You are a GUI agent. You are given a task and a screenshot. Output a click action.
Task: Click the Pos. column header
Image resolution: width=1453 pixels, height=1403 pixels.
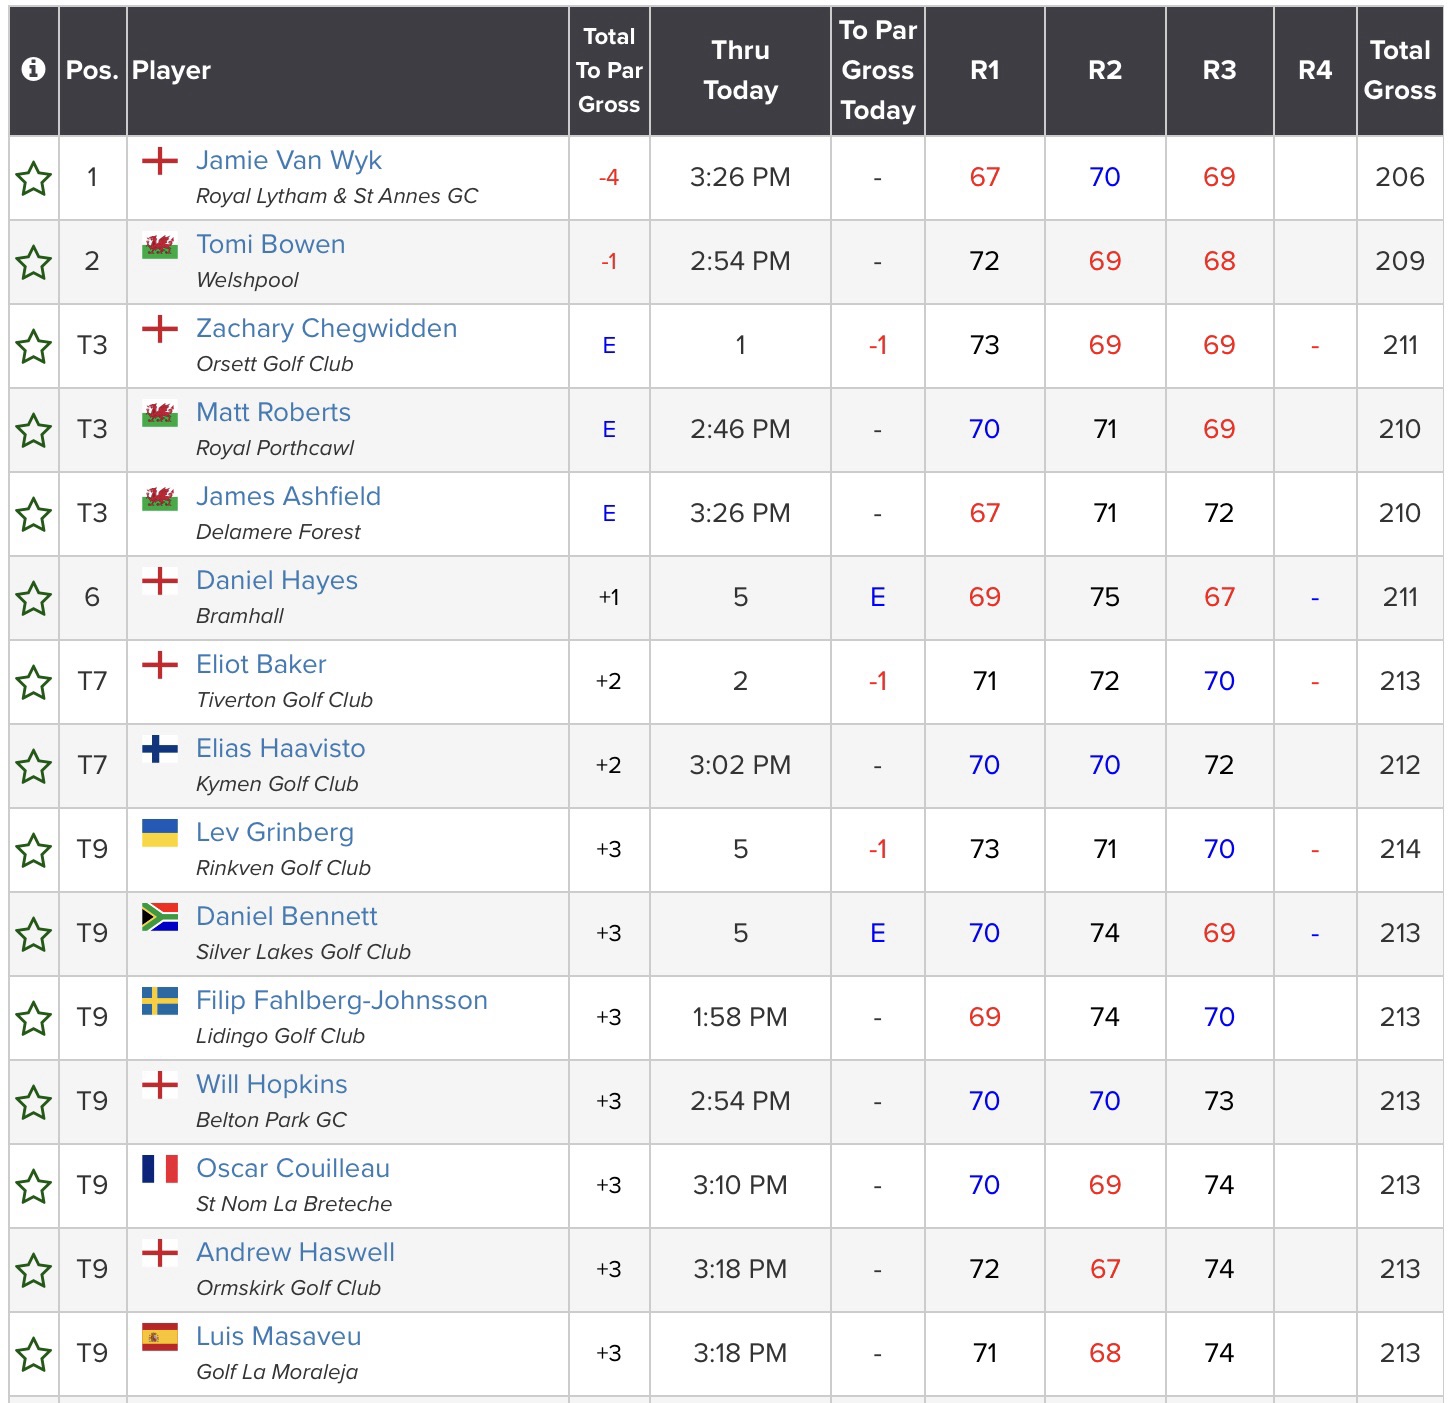[92, 70]
